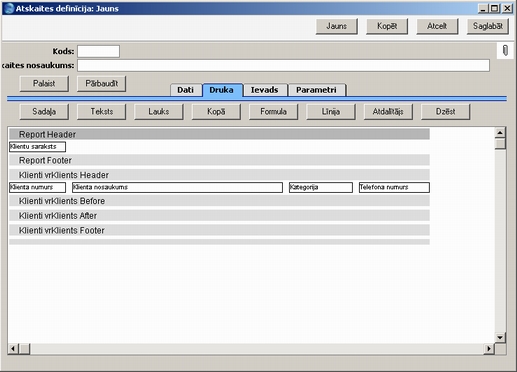This screenshot has width=517, height=372.
Task: Click the app icon in title bar
Action: tap(8, 8)
